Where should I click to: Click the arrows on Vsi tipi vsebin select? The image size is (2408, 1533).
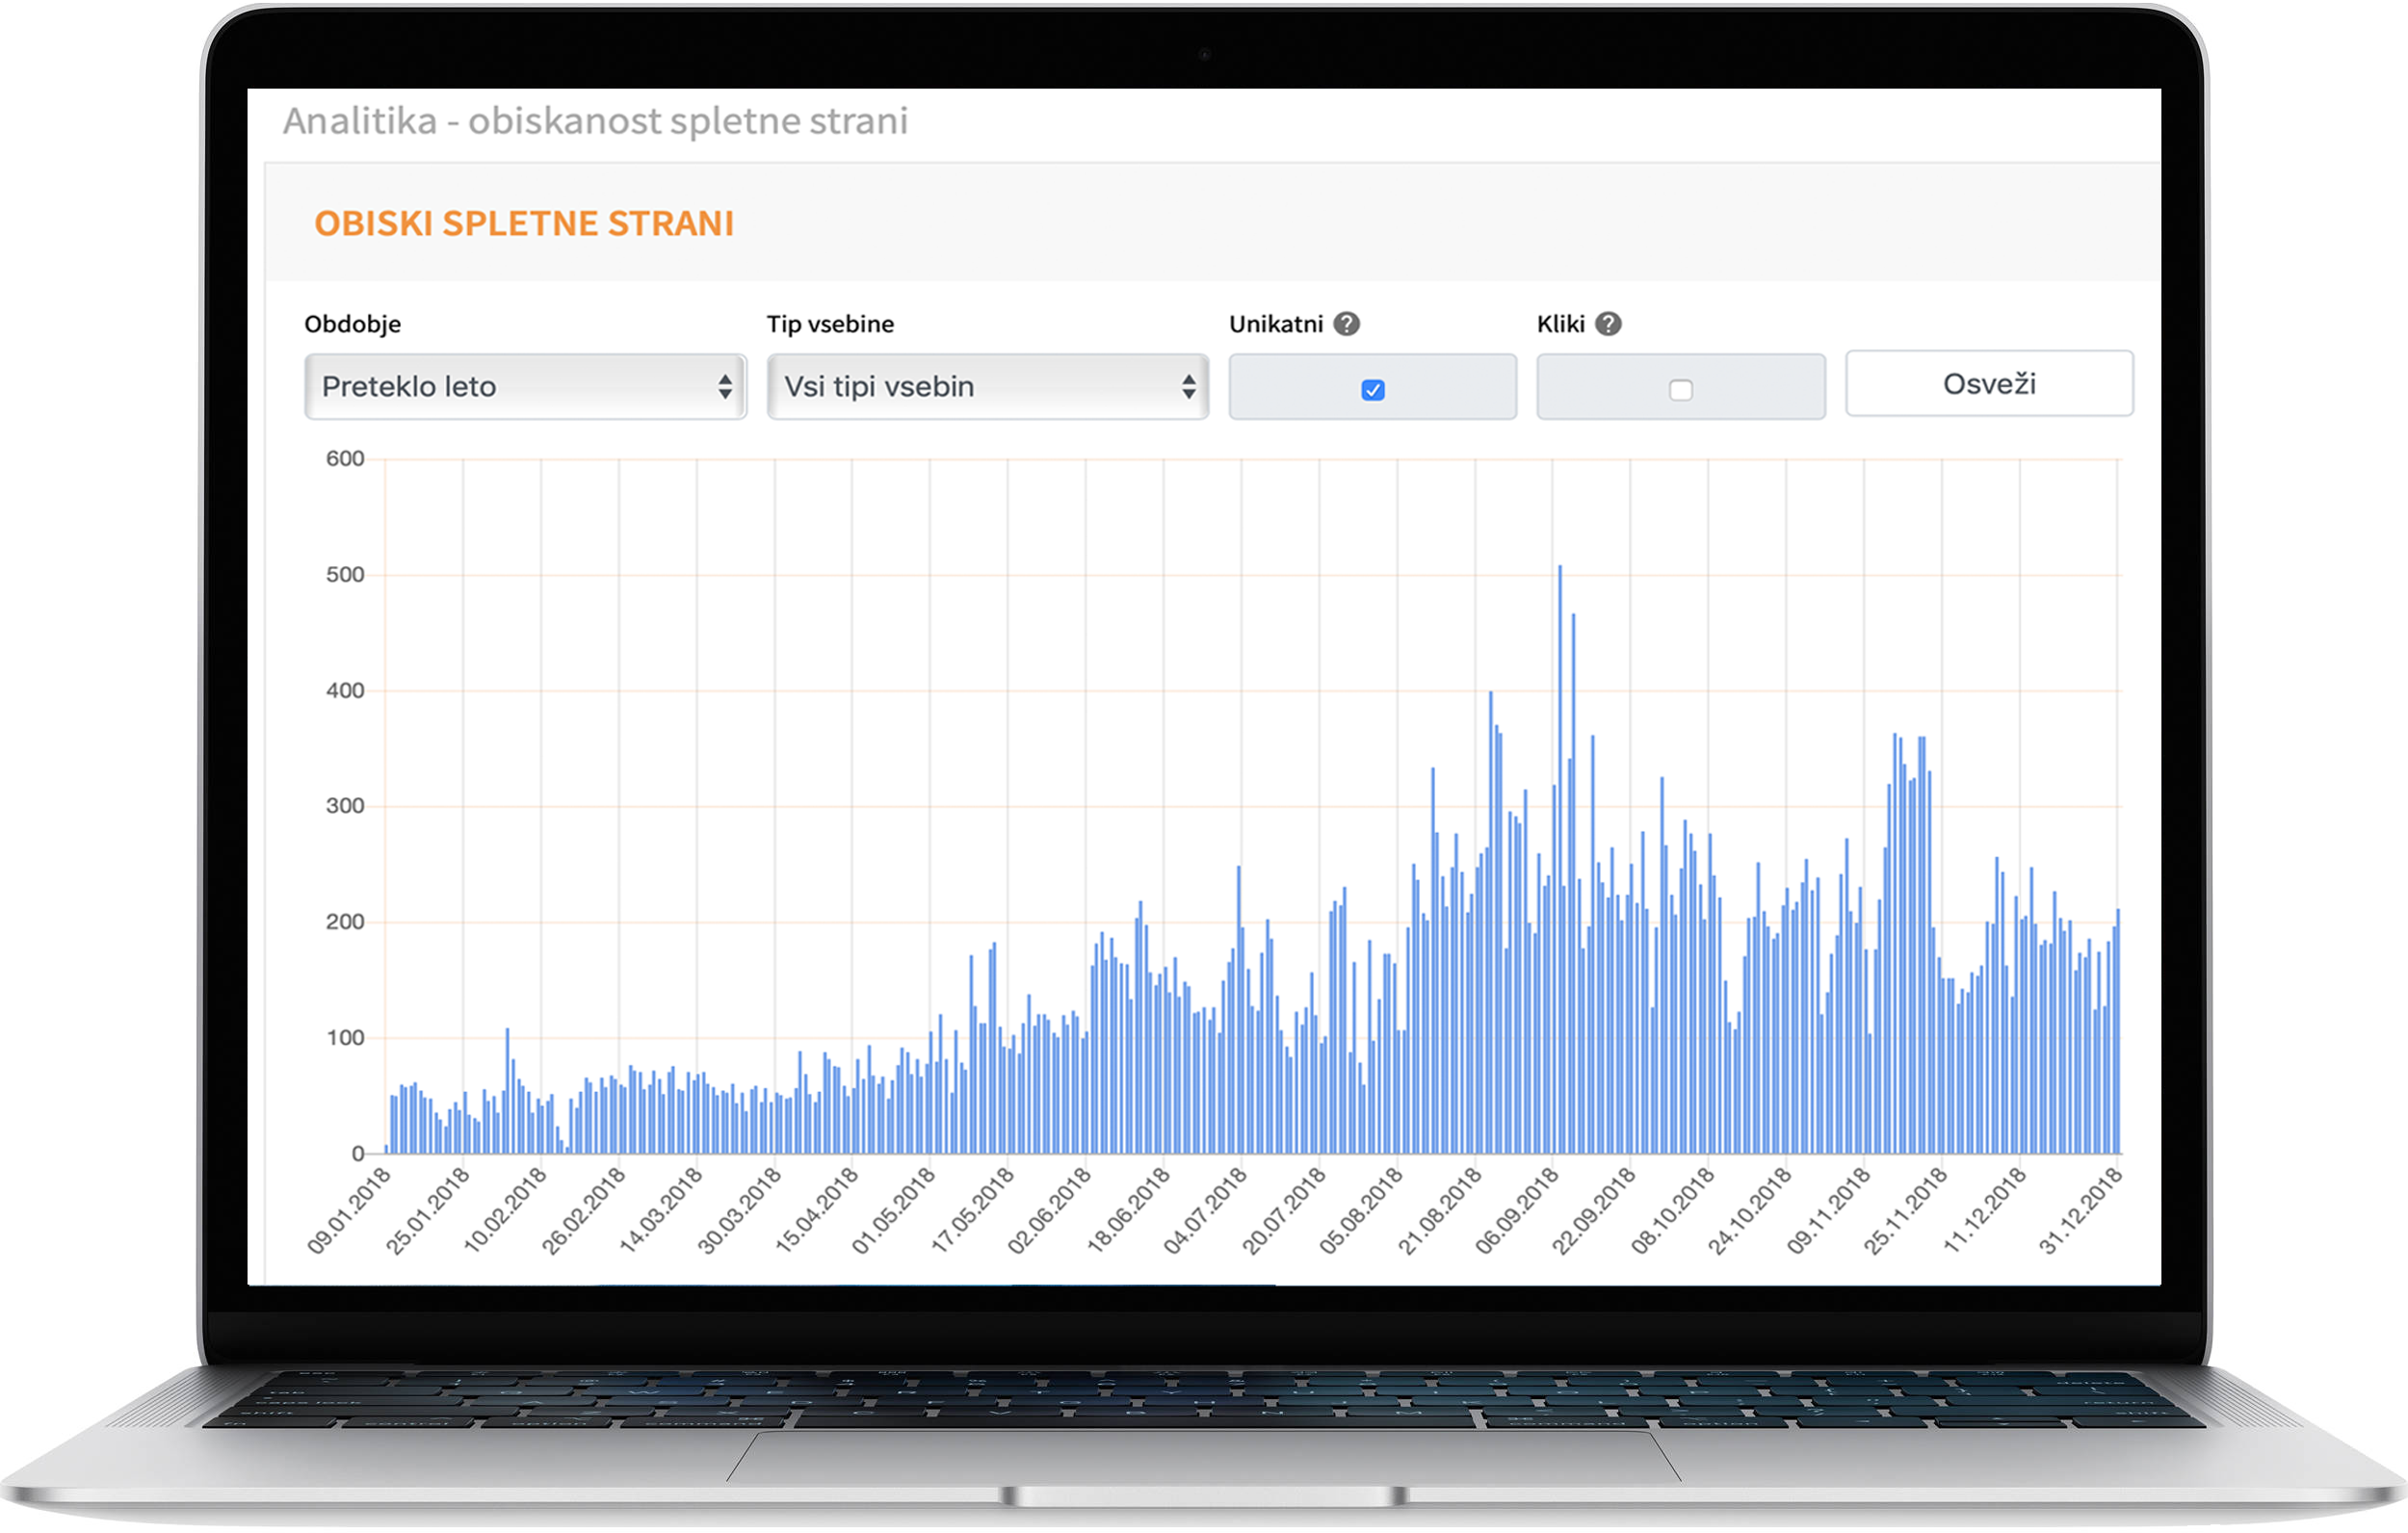pos(1188,387)
